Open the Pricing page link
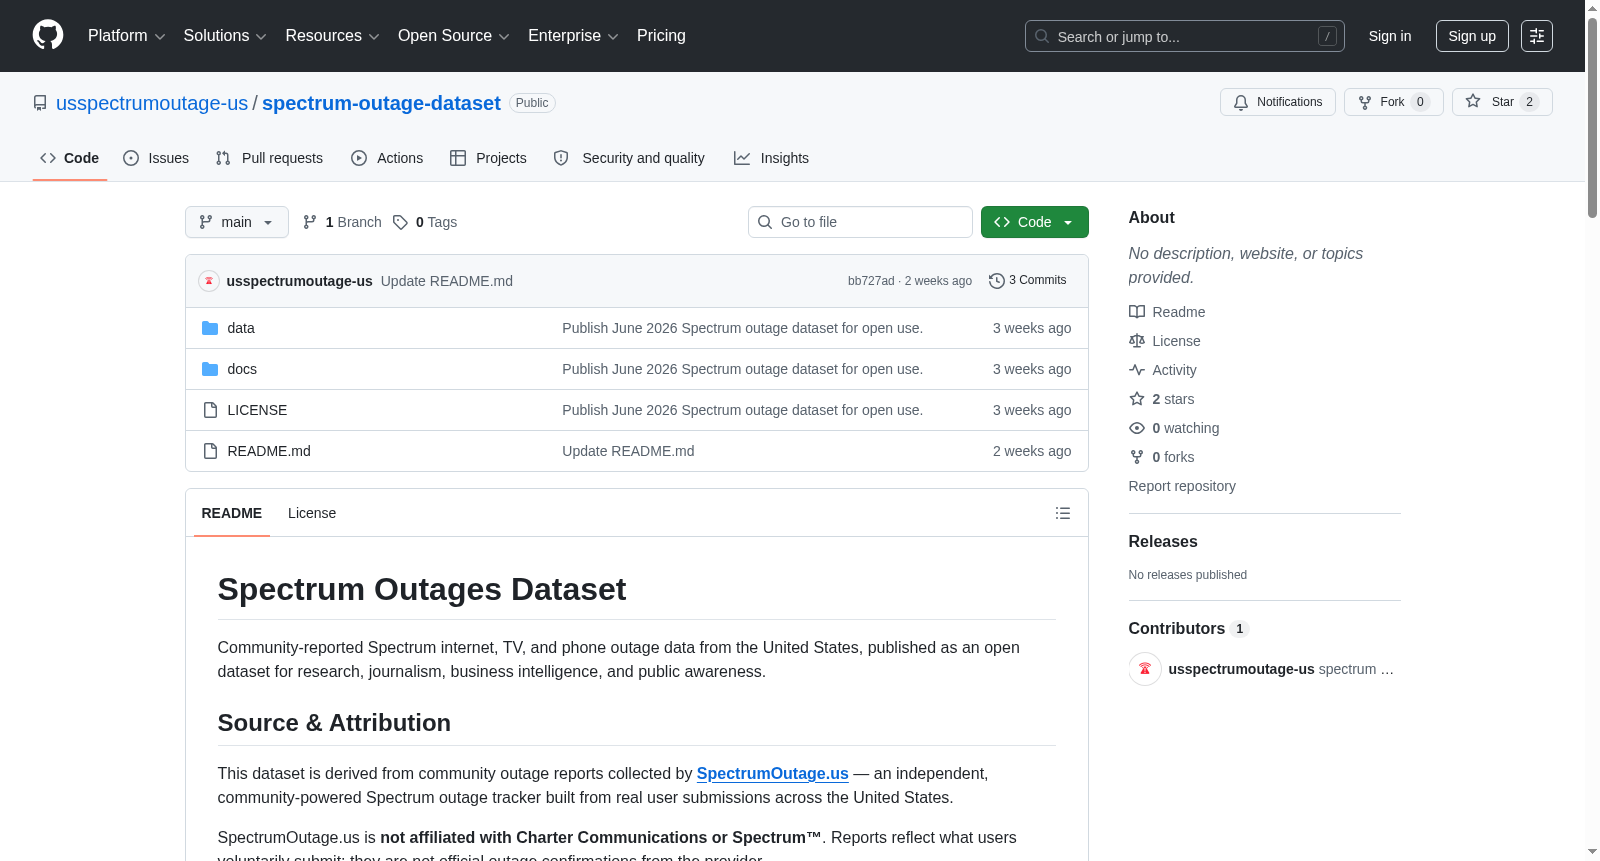This screenshot has height=861, width=1600. [x=661, y=36]
